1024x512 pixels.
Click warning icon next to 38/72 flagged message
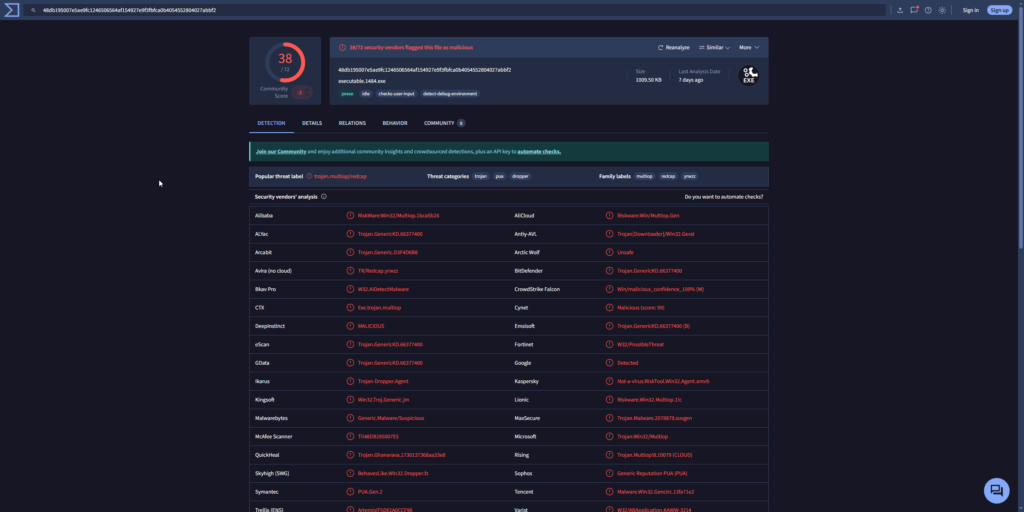[x=342, y=48]
